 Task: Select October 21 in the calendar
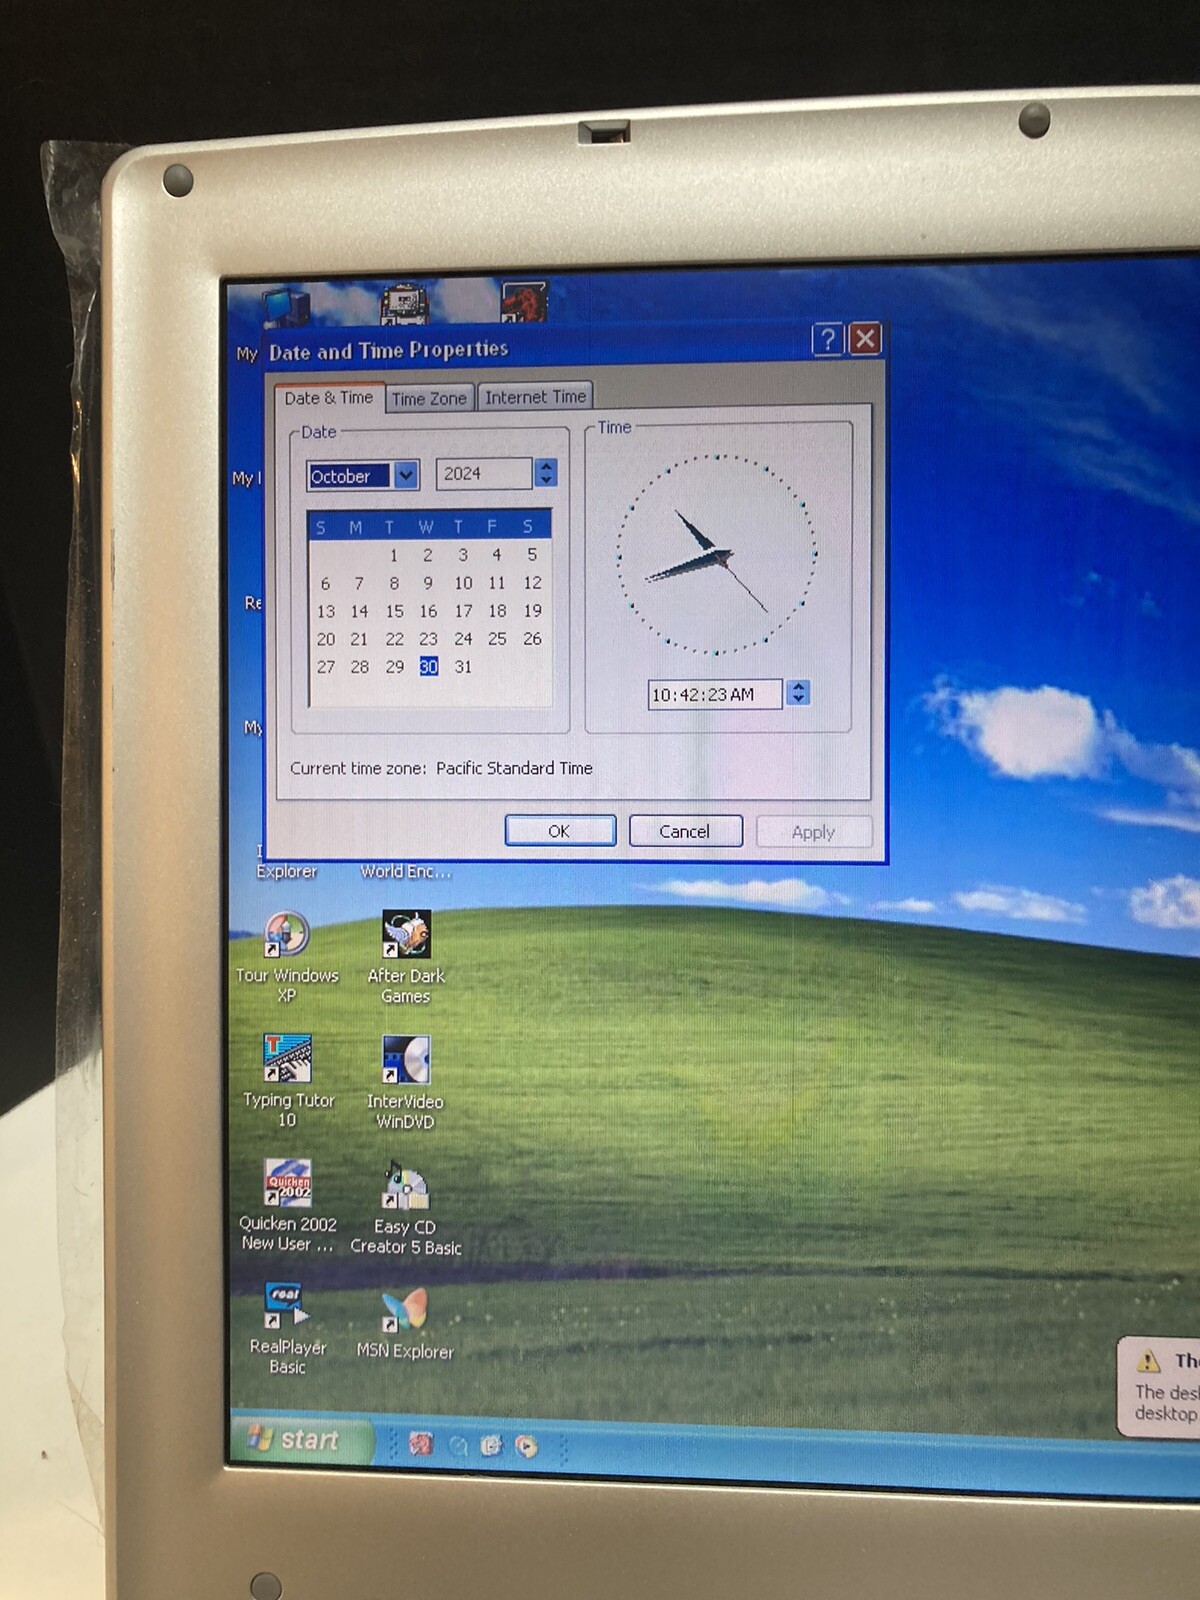pos(359,639)
